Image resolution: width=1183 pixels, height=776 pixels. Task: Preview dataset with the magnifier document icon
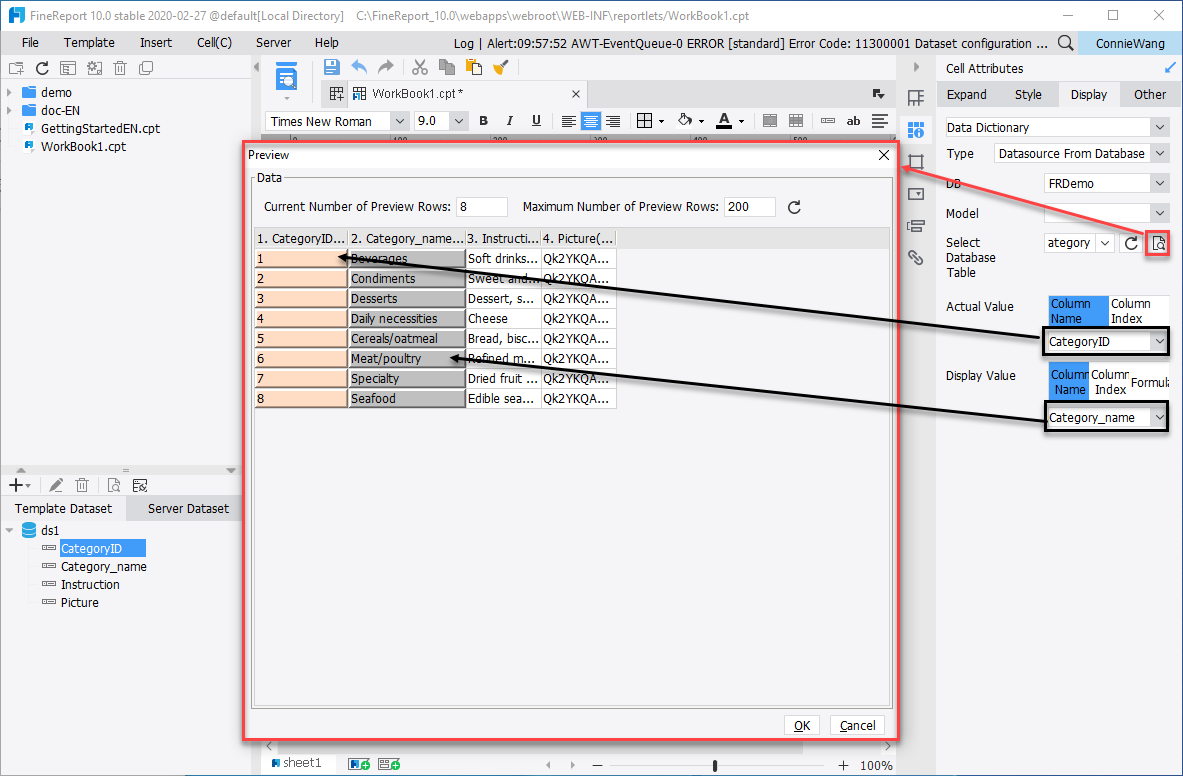point(113,485)
